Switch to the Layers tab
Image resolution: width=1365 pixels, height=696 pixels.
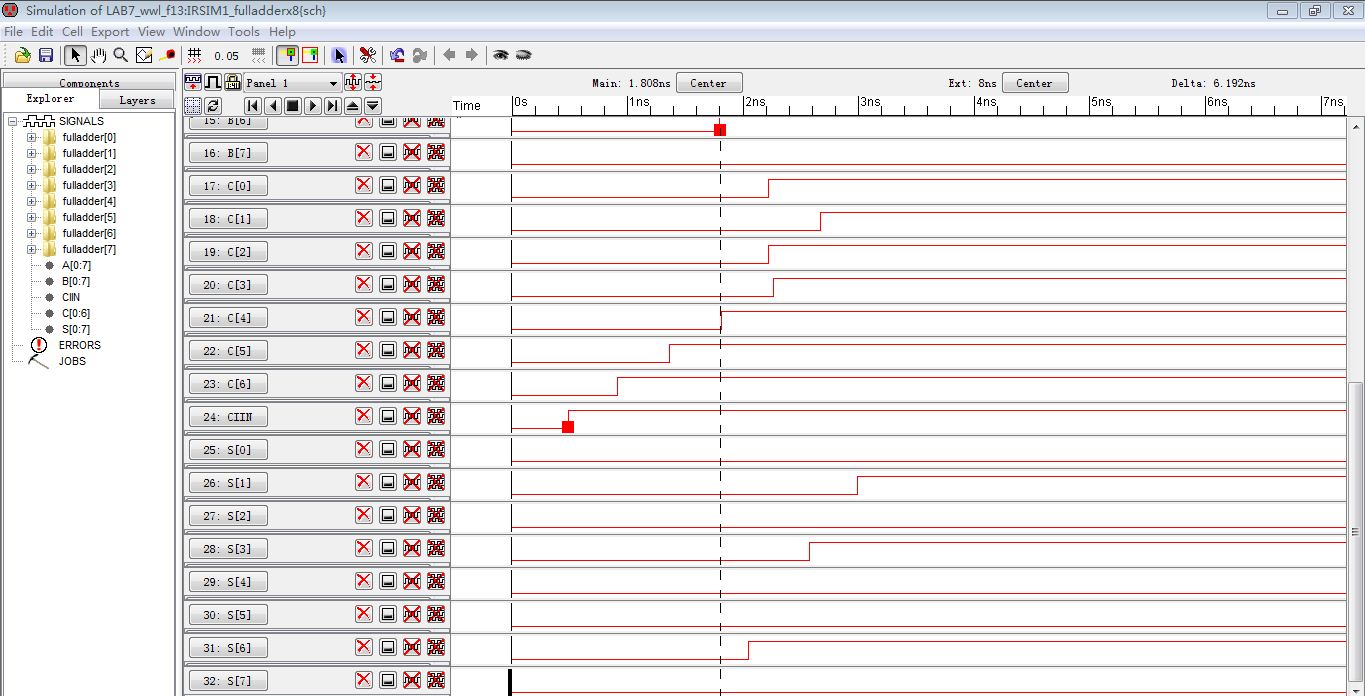point(137,100)
